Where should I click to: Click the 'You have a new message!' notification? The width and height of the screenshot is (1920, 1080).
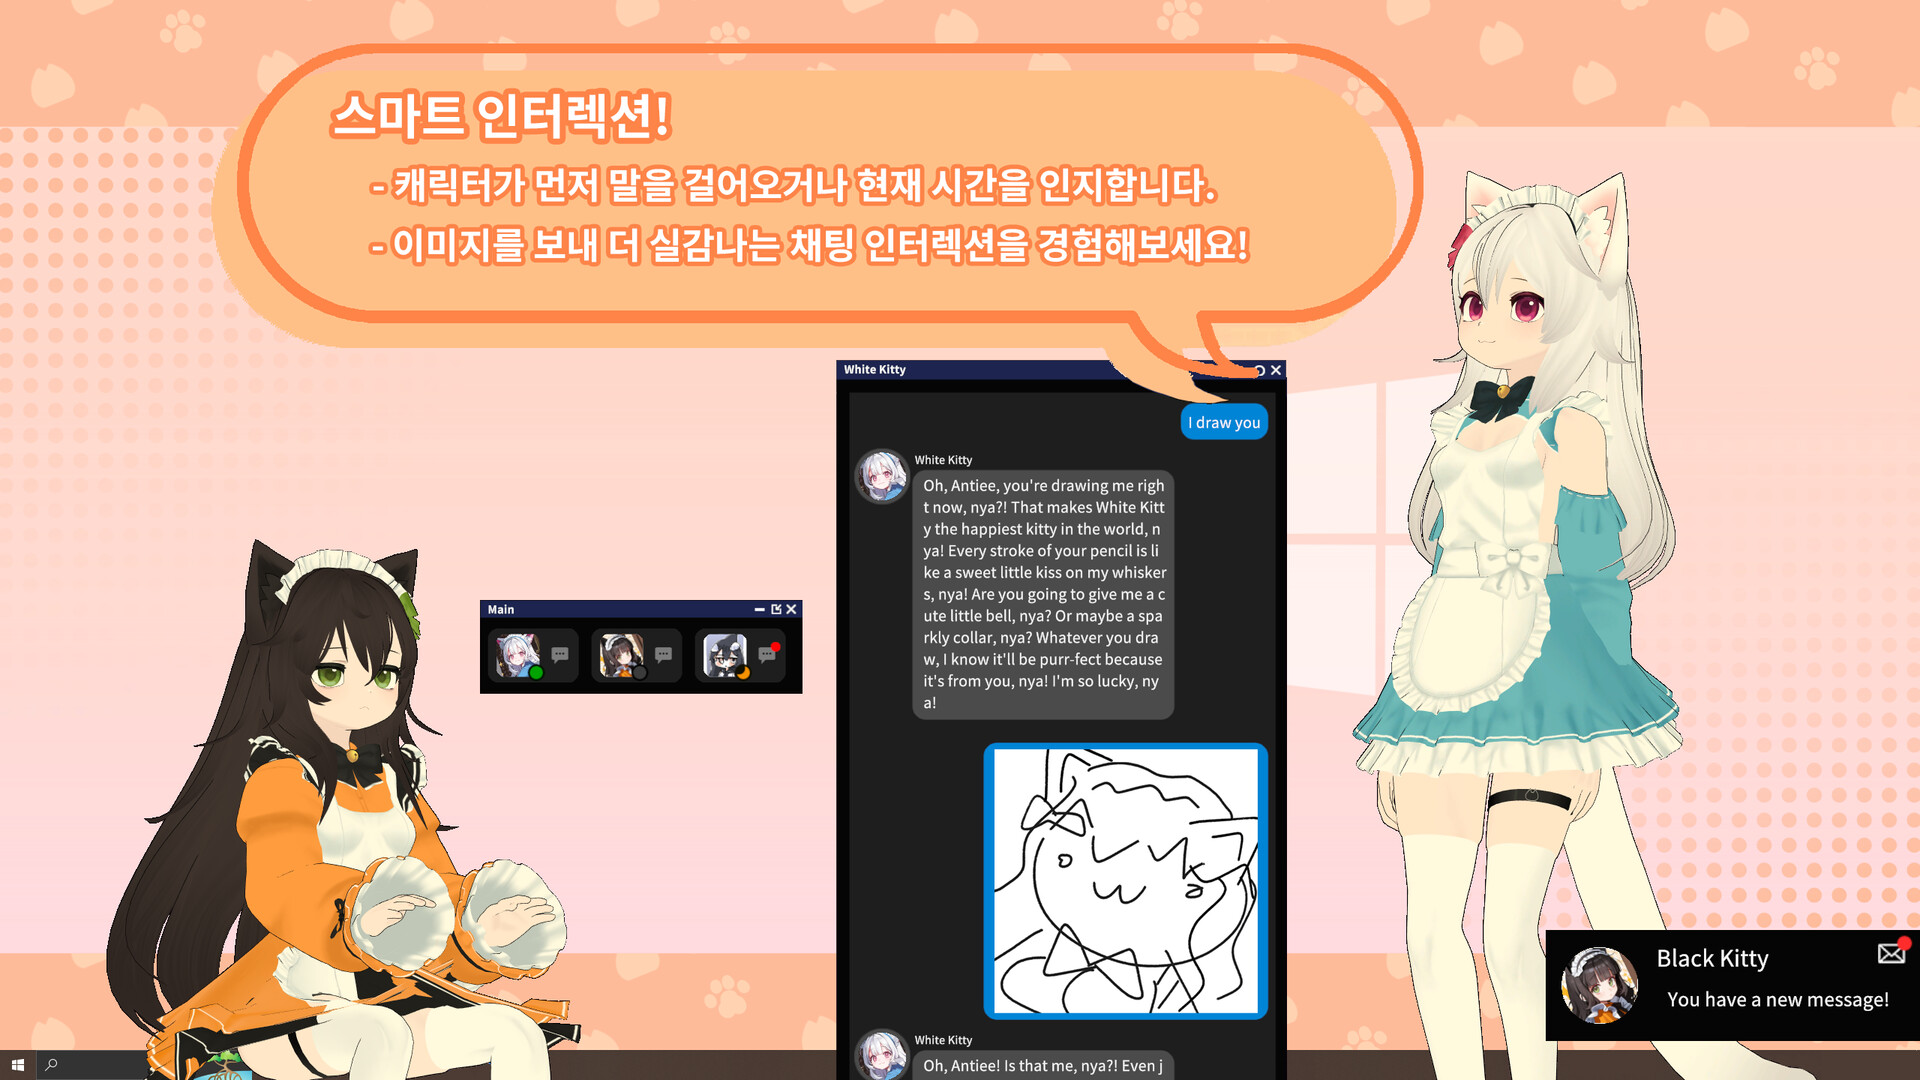[1777, 1000]
